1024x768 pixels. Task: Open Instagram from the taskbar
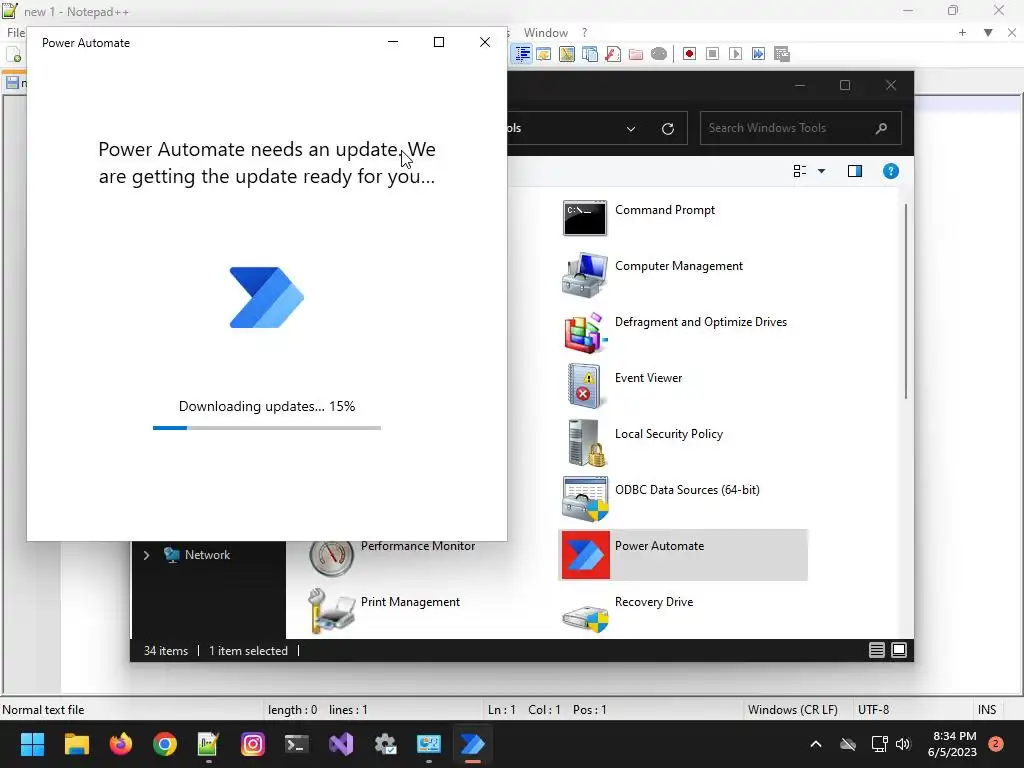(253, 744)
